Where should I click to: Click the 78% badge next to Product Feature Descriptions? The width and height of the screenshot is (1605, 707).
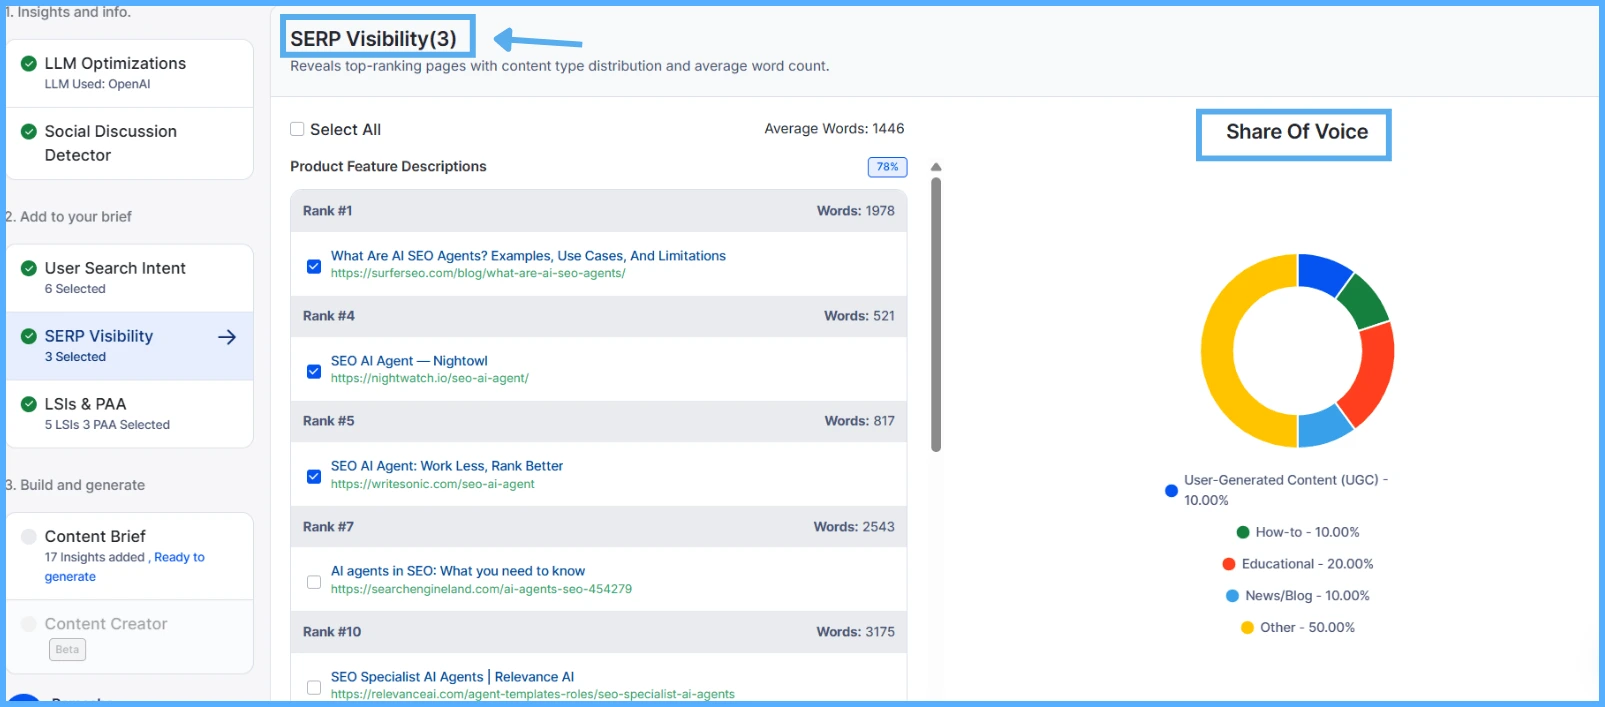coord(887,167)
